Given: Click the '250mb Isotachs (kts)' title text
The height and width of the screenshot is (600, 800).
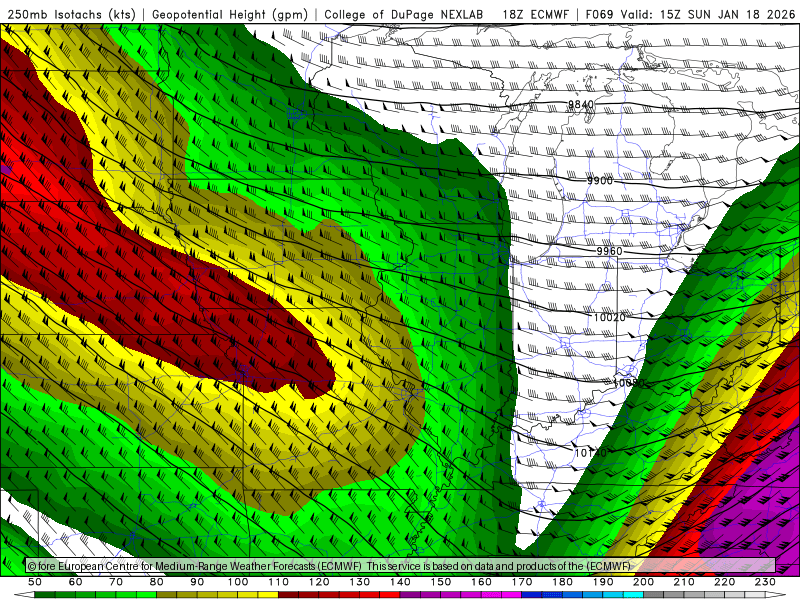Looking at the screenshot, I should click(x=71, y=15).
